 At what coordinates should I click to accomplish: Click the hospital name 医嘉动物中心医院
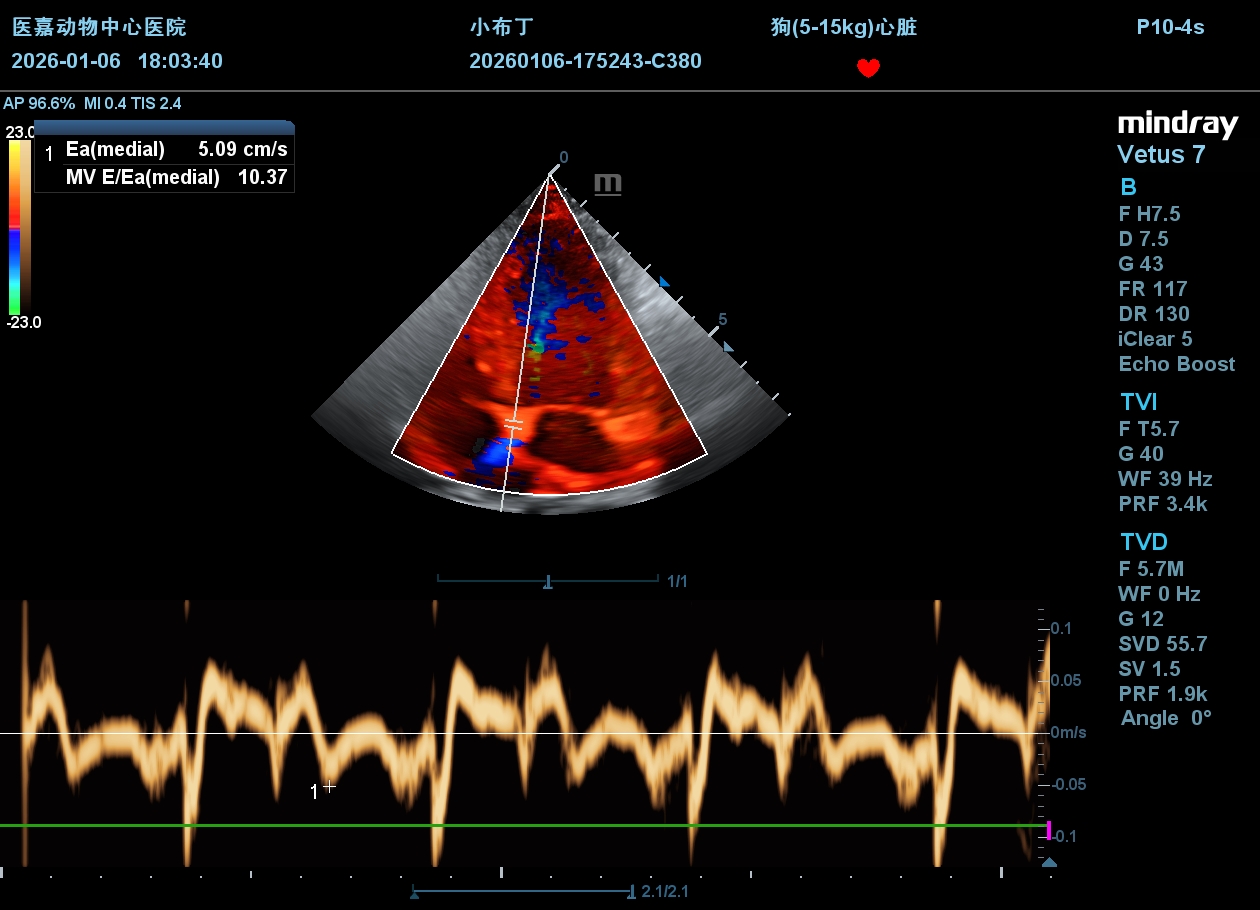tap(99, 27)
